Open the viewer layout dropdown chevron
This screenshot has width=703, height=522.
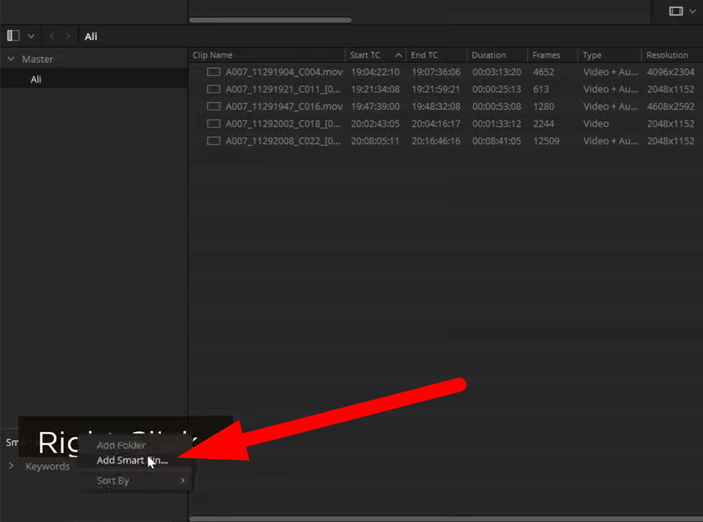[x=693, y=11]
